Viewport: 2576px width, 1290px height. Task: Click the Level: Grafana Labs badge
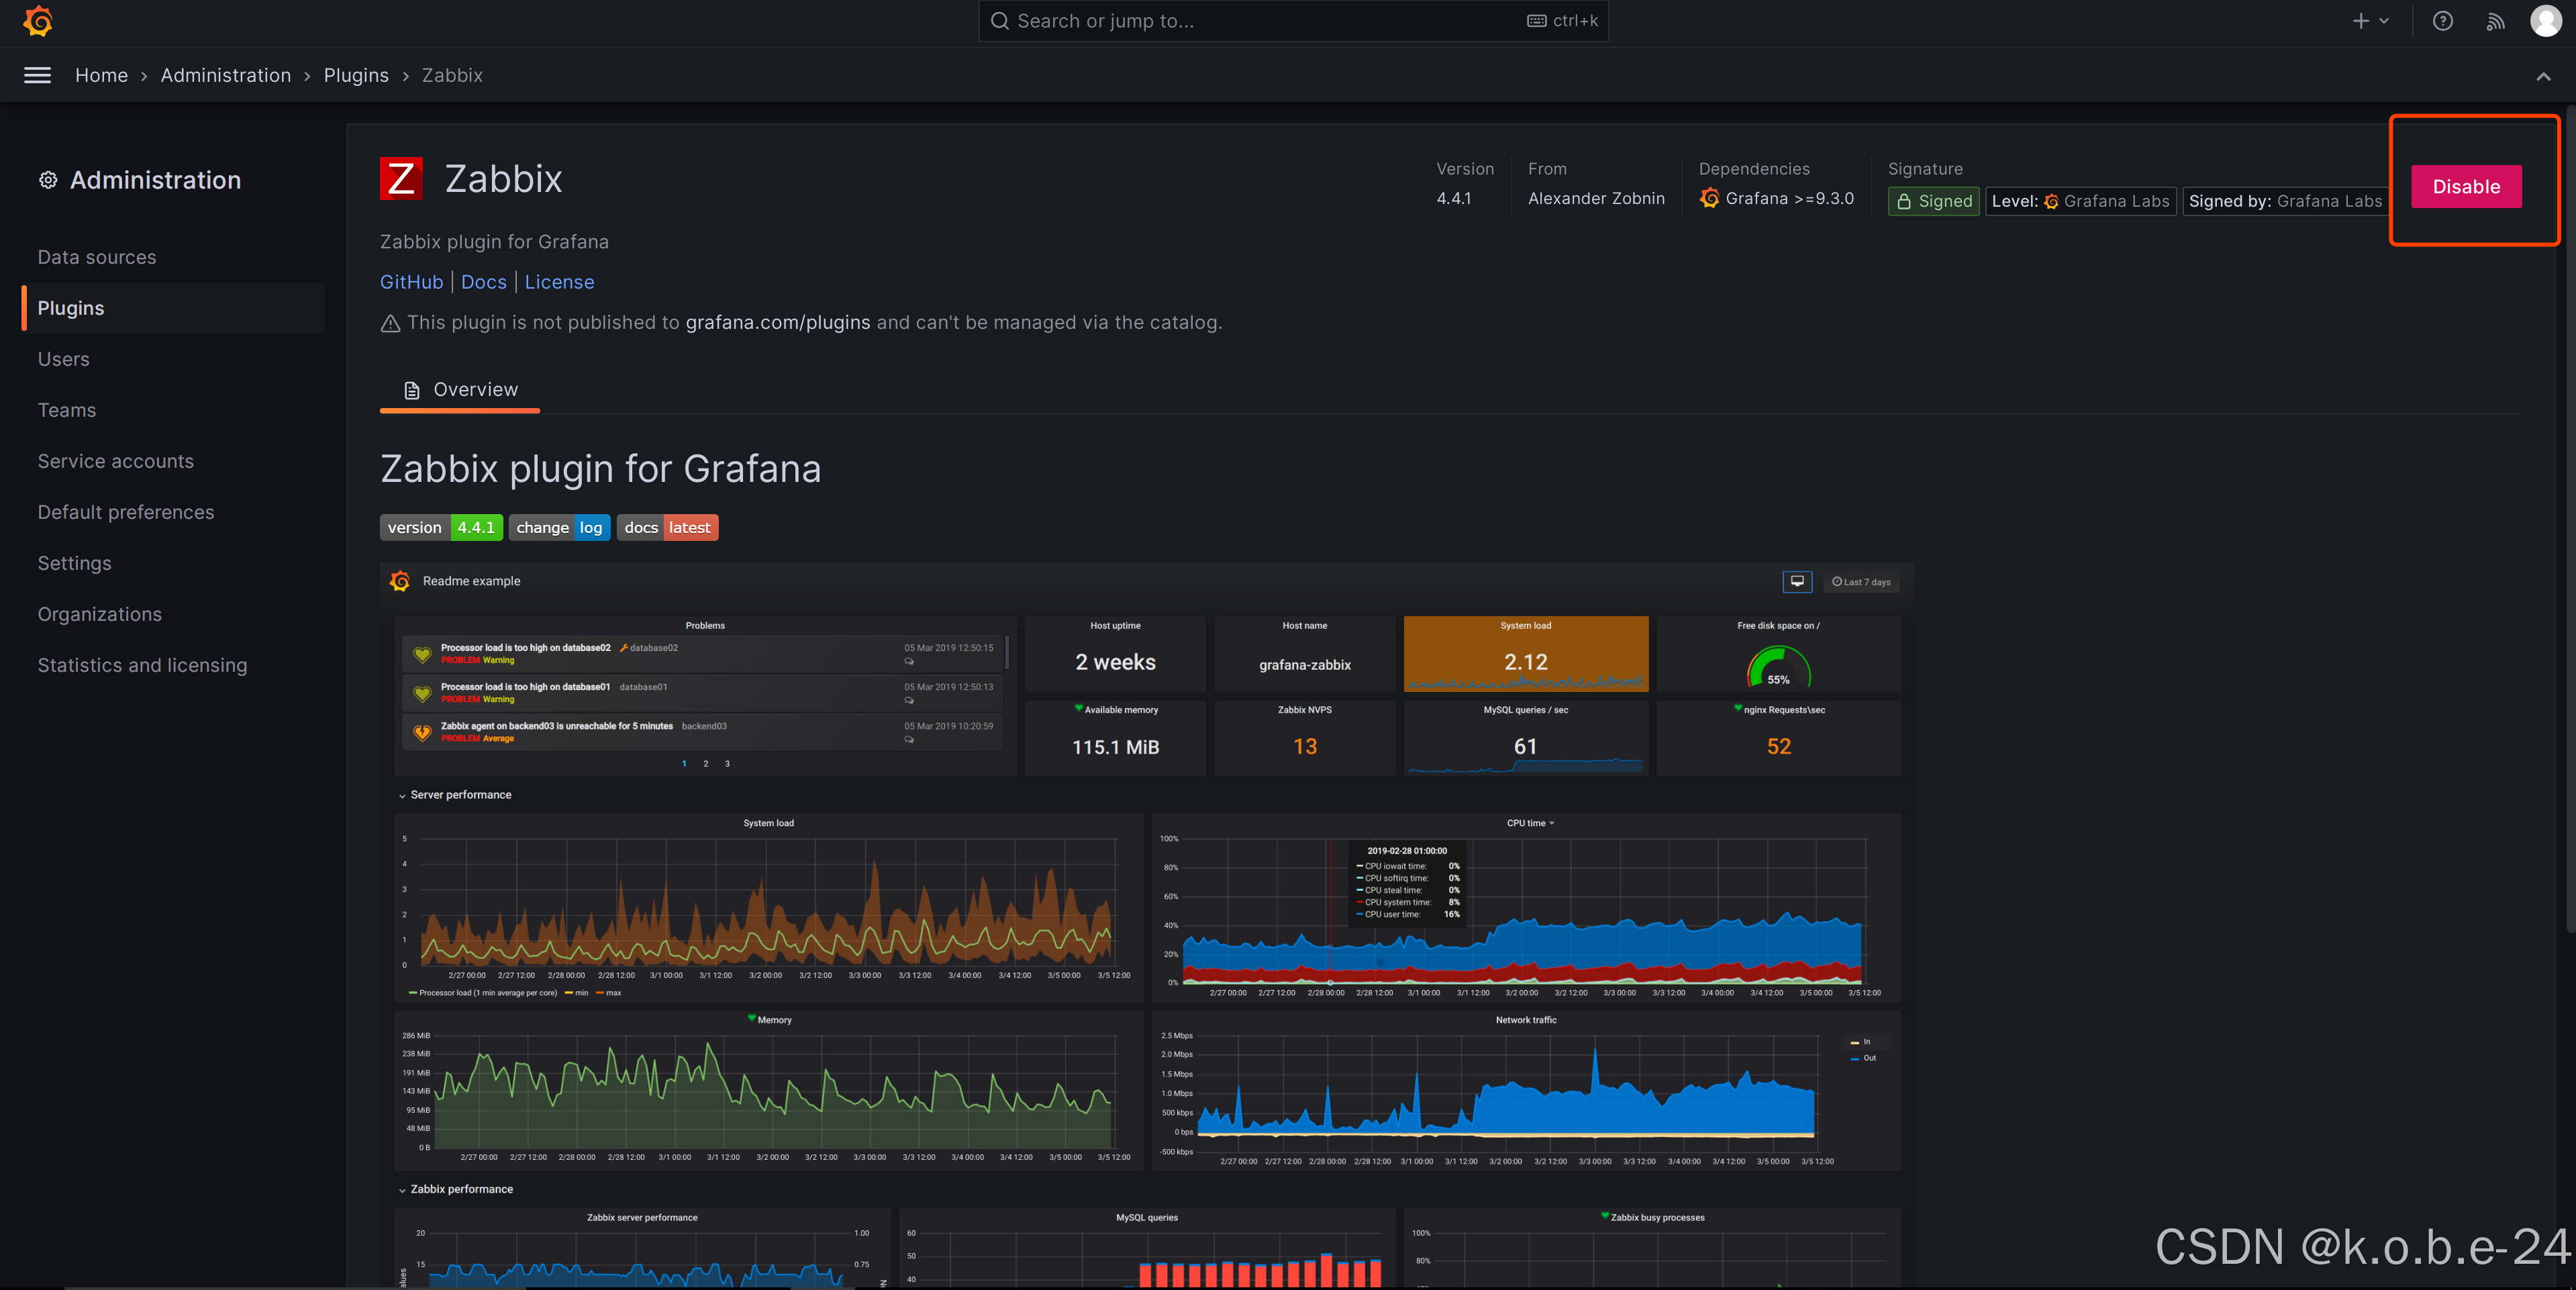(2080, 201)
